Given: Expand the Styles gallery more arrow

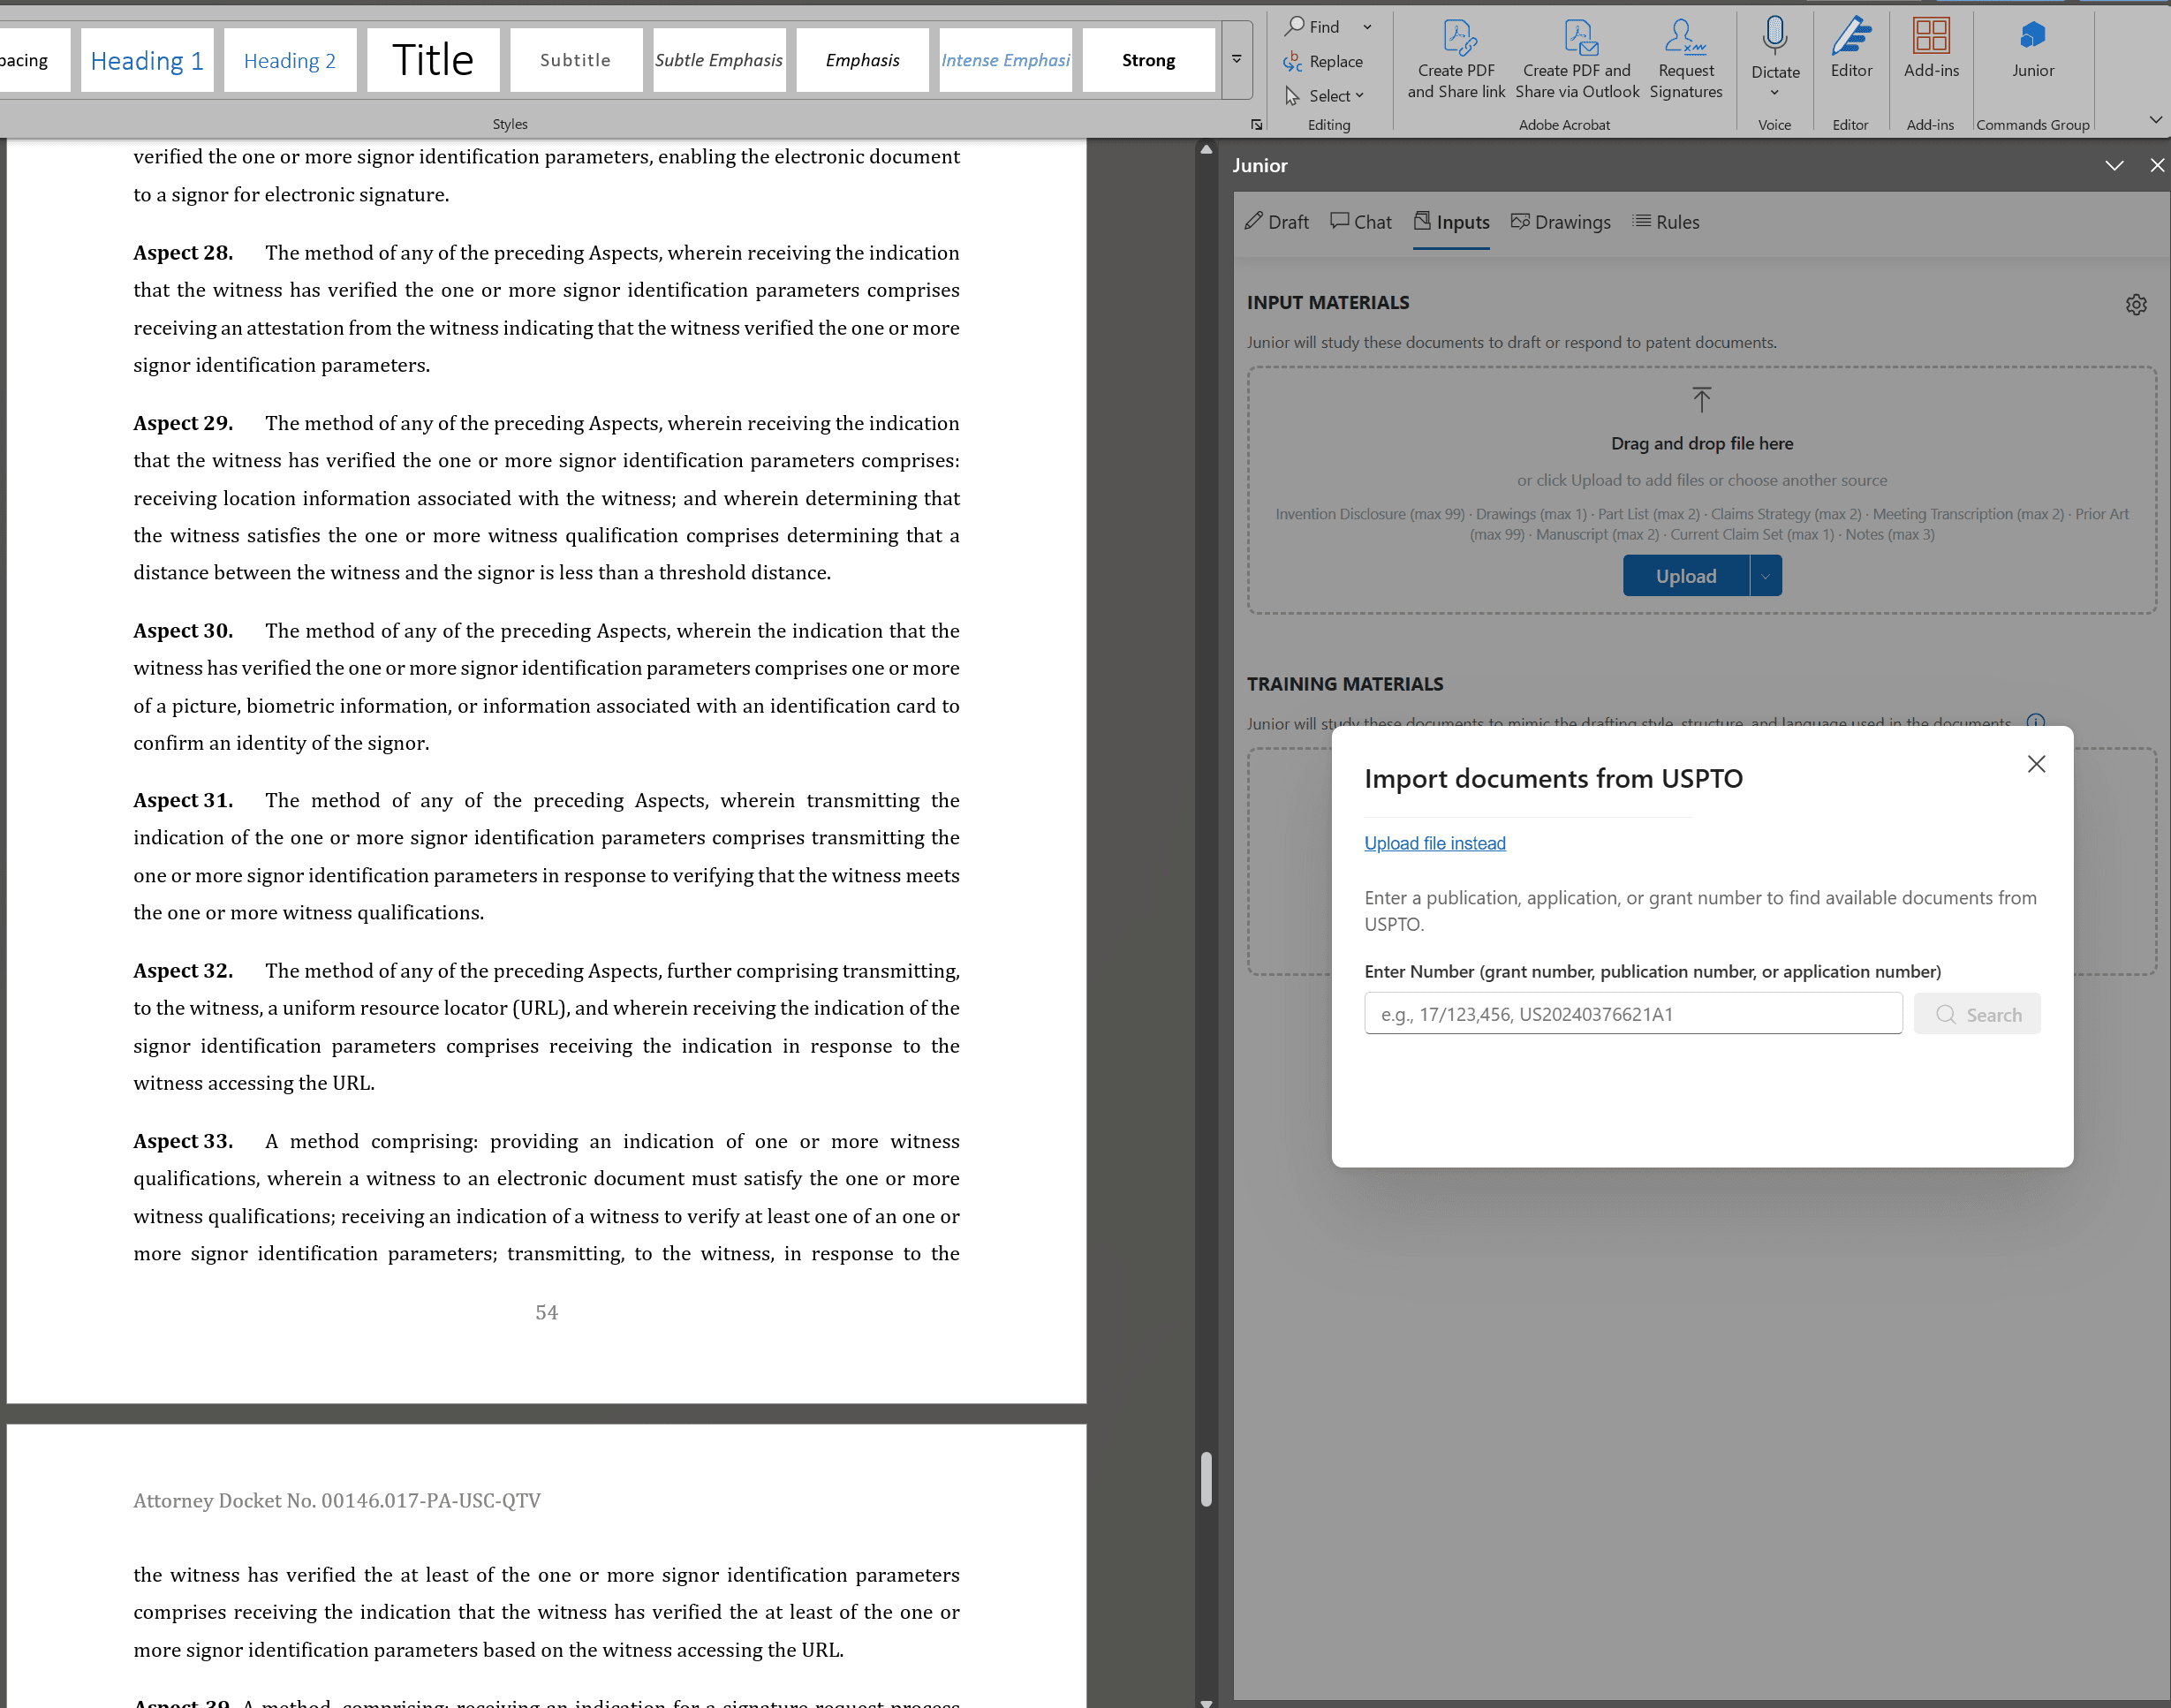Looking at the screenshot, I should click(x=1236, y=60).
